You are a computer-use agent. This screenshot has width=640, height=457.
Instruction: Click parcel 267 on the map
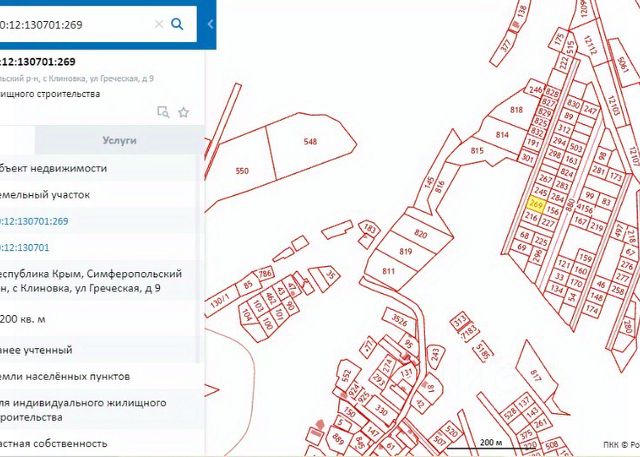545,178
